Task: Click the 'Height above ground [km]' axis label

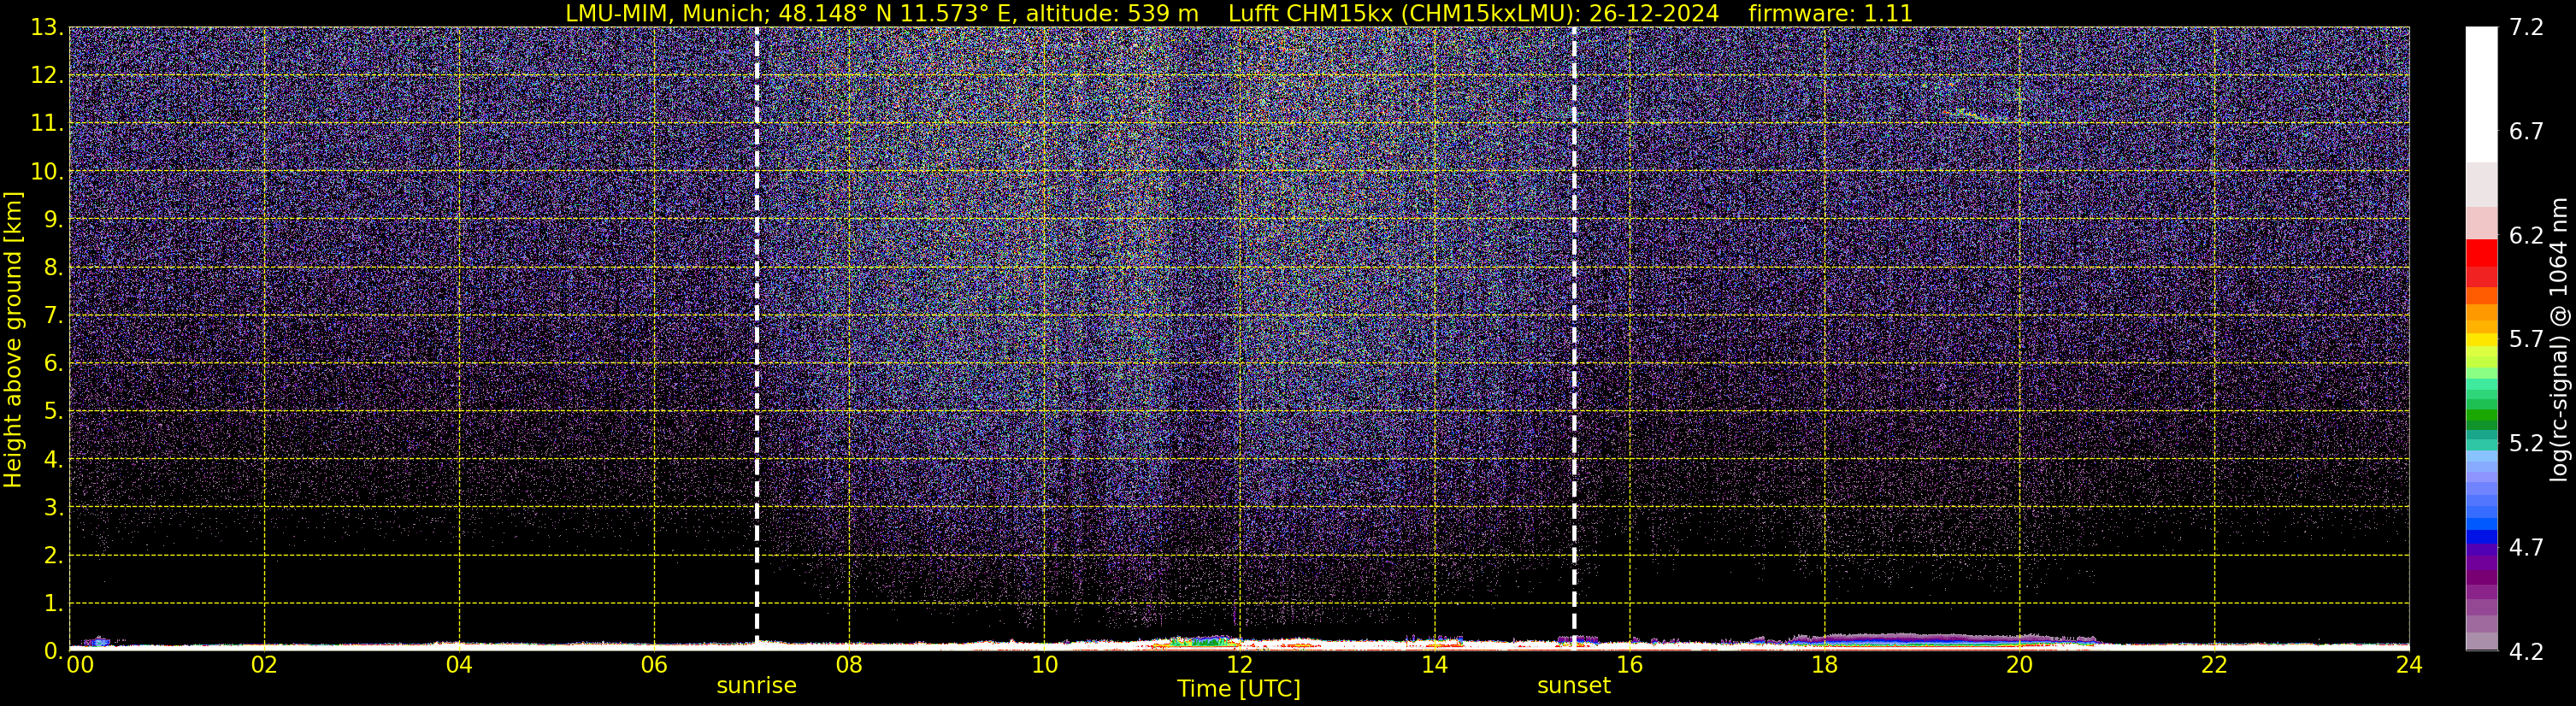Action: point(13,340)
